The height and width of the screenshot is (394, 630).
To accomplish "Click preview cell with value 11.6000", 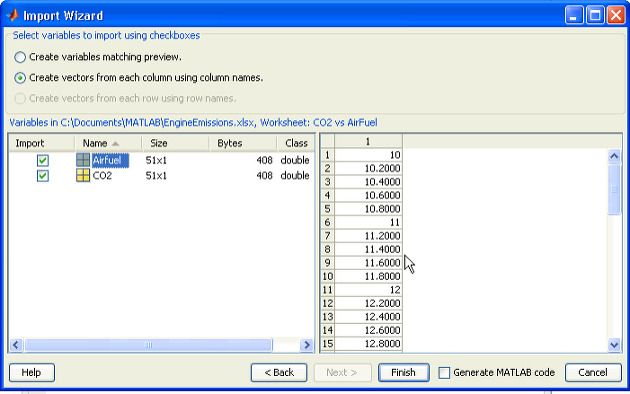I will pos(368,263).
